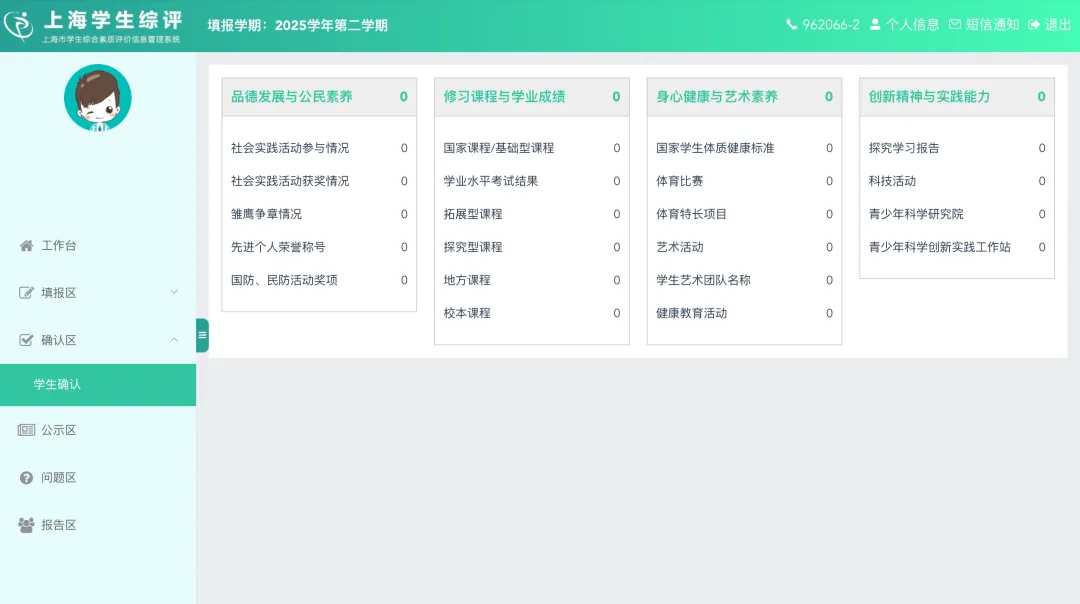Select the 体育特长项目 row
Viewport: 1080px width, 604px height.
745,214
